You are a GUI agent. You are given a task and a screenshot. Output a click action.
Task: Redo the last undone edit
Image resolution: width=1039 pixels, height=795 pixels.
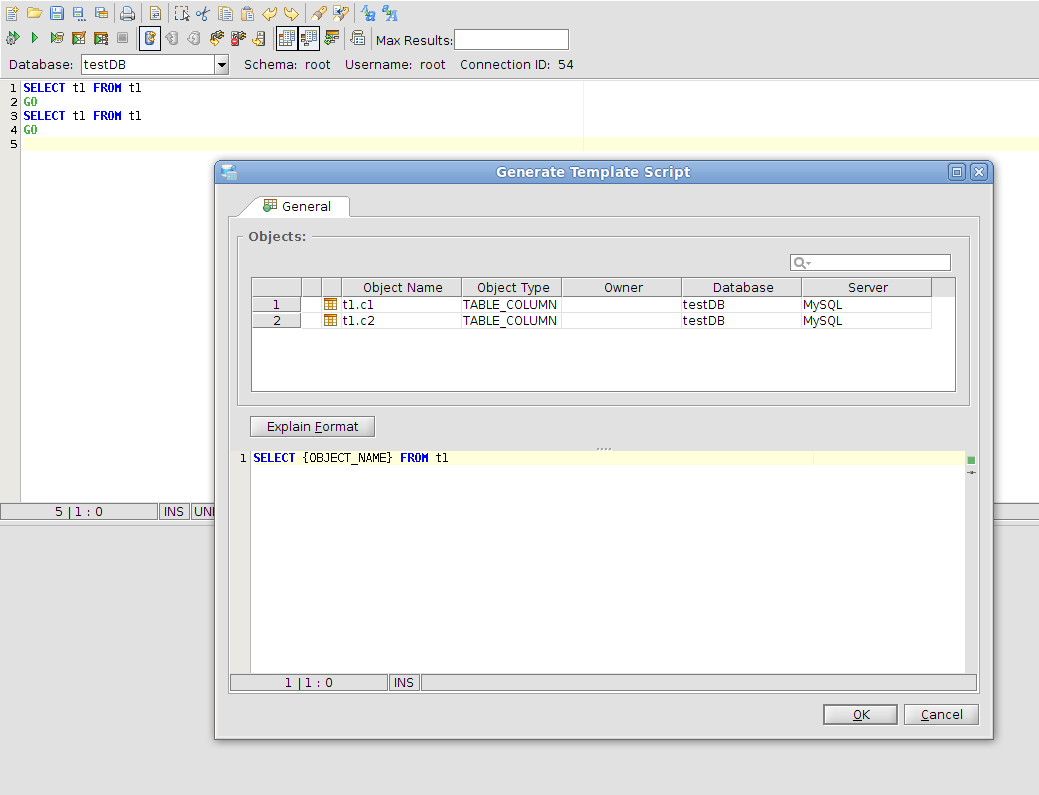point(291,13)
